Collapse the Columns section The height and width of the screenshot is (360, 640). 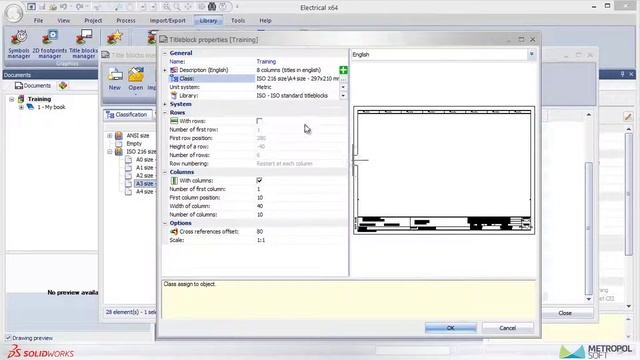(165, 172)
